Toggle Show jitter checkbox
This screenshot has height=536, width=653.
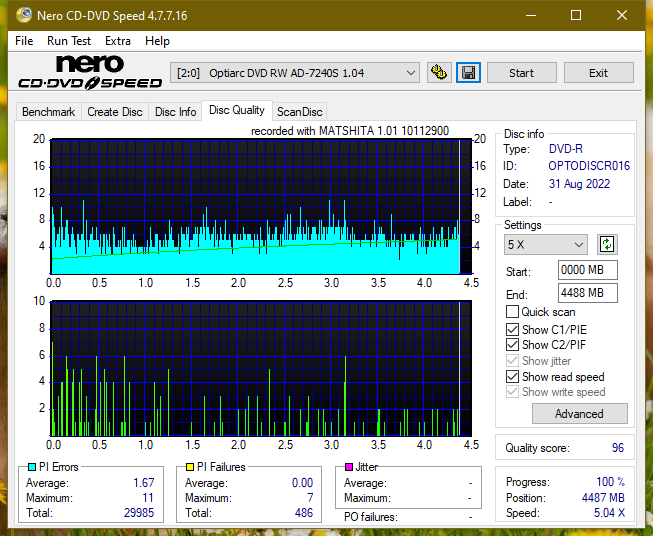click(512, 361)
